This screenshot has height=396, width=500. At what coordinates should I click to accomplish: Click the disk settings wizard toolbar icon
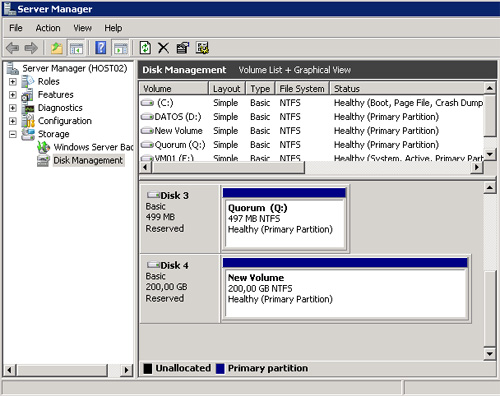[x=202, y=48]
